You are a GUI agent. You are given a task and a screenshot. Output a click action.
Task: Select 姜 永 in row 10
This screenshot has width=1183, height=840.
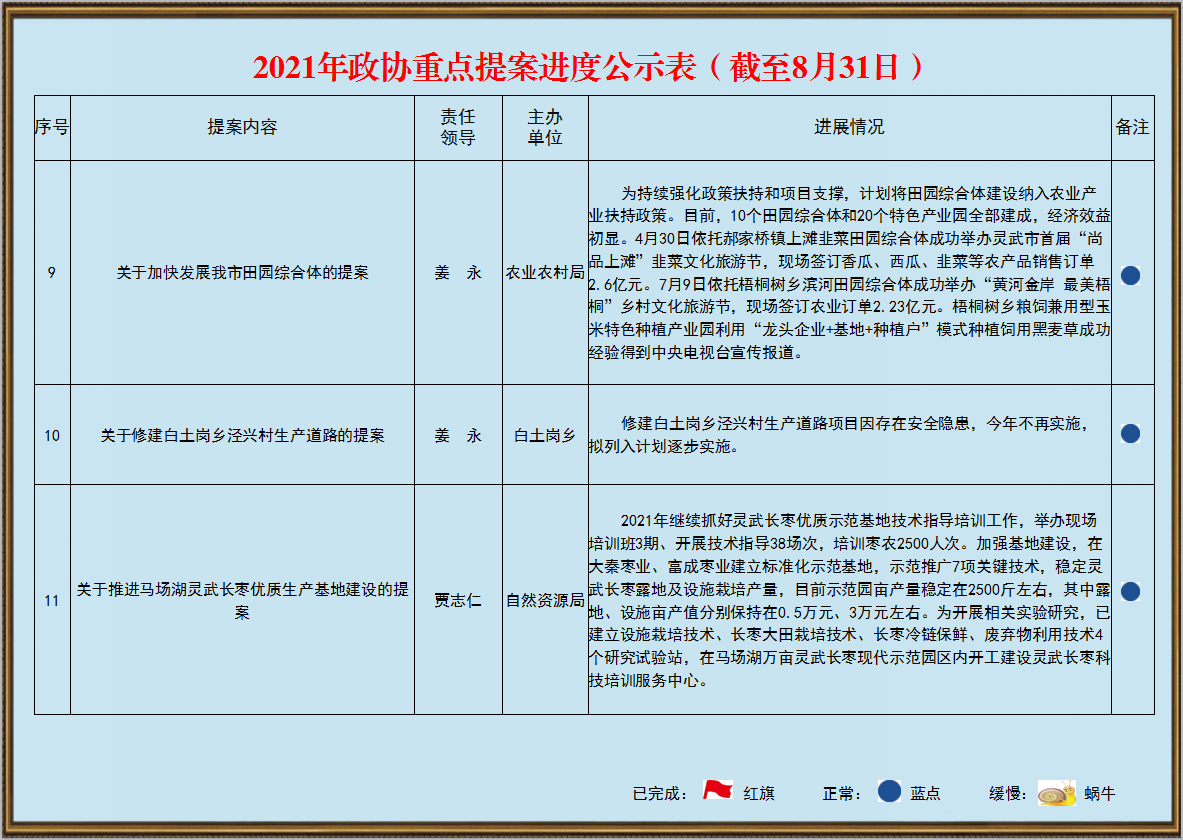[x=458, y=435]
